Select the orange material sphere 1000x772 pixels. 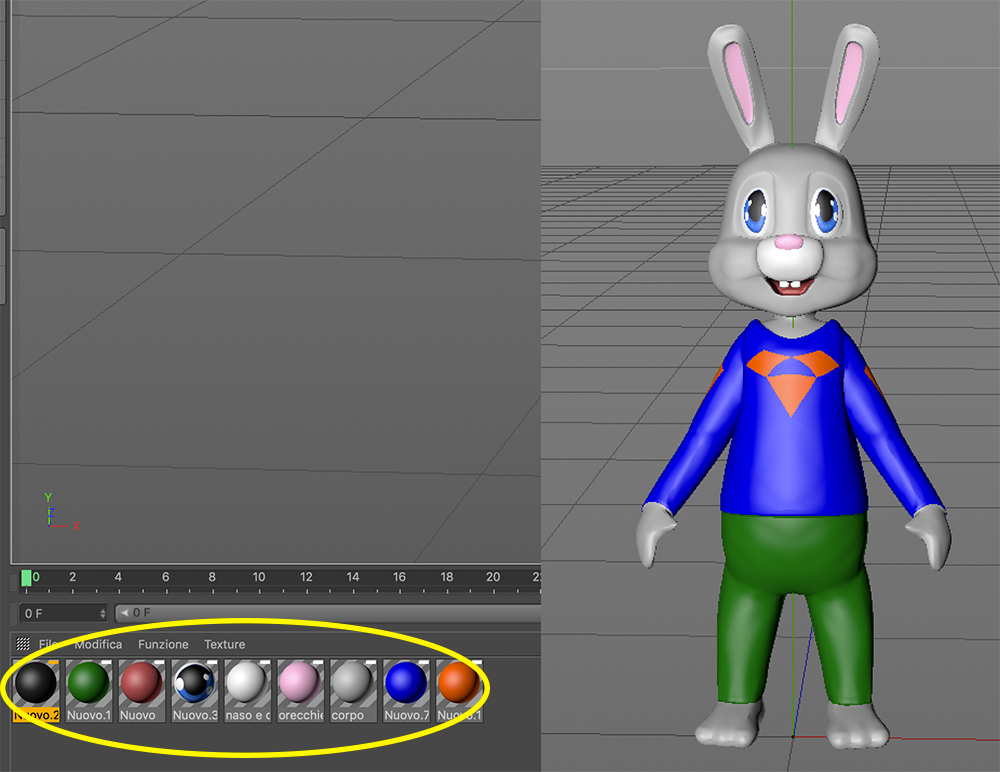(459, 683)
